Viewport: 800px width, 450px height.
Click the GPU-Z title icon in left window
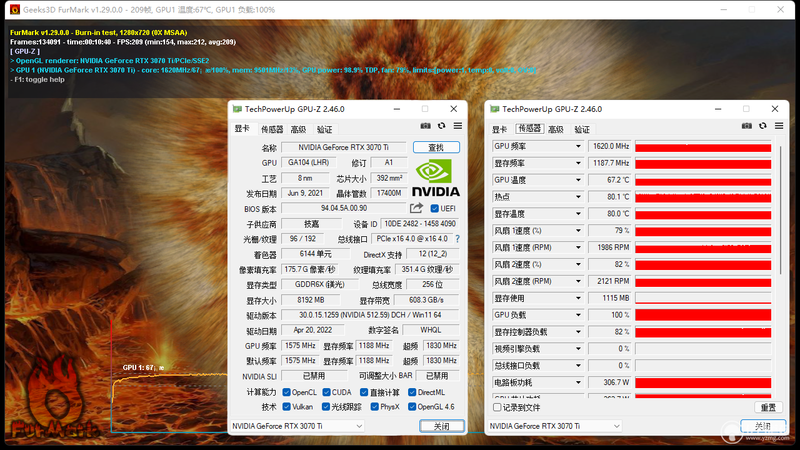coord(237,109)
